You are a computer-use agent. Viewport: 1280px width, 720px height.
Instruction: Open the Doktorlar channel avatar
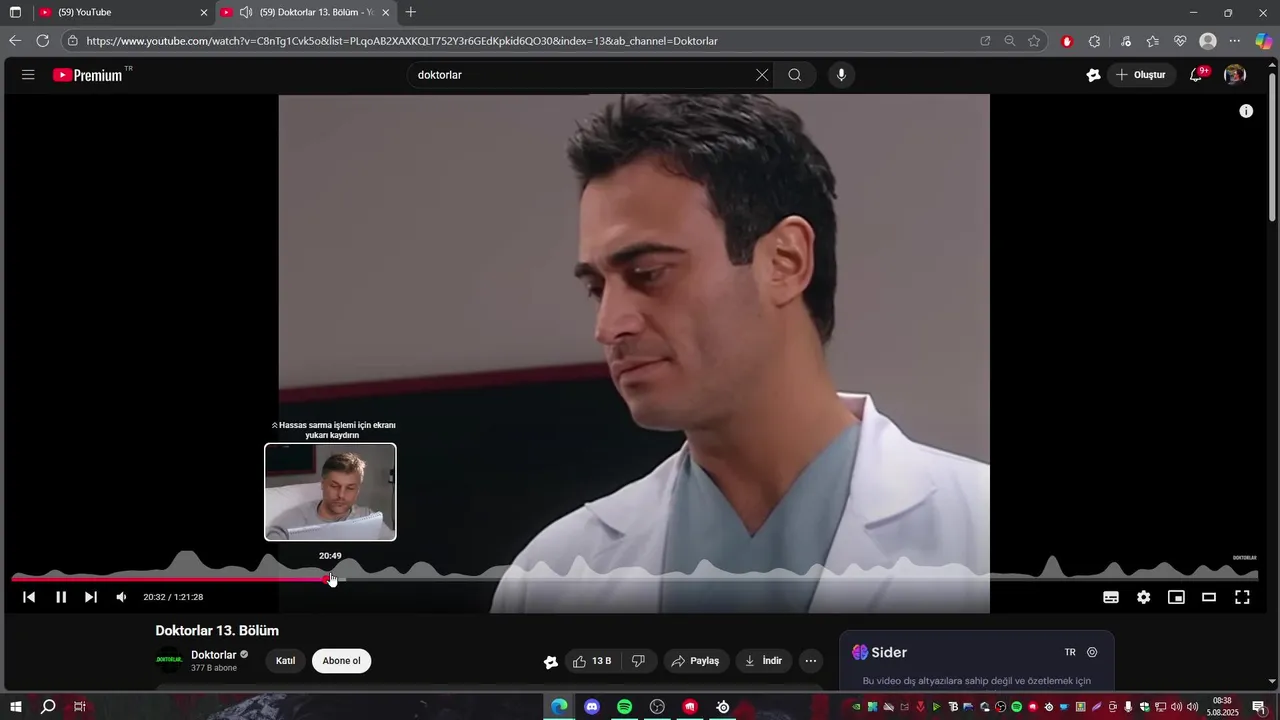(x=169, y=660)
